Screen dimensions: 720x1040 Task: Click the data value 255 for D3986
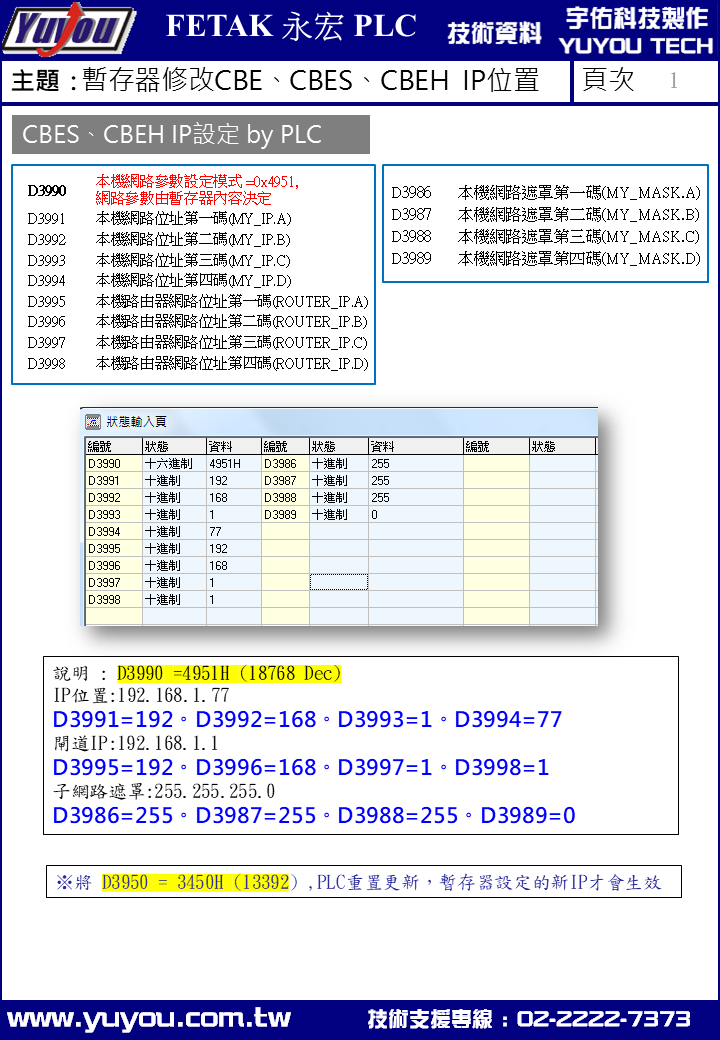(416, 464)
